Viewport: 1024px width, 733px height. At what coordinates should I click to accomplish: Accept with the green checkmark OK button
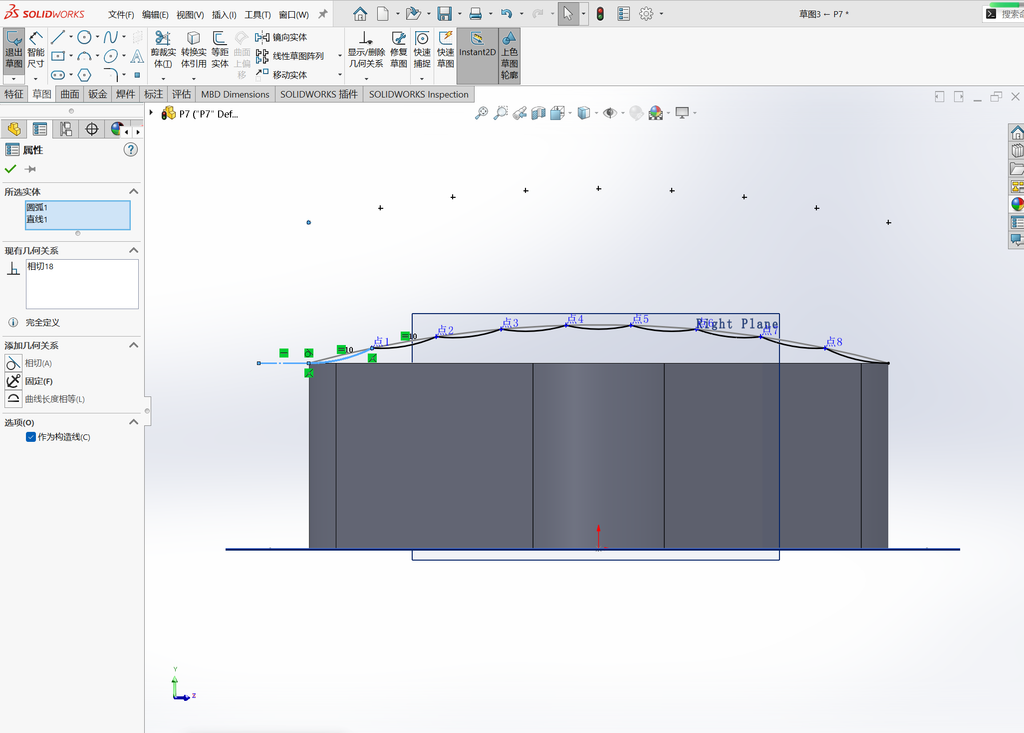pos(10,169)
